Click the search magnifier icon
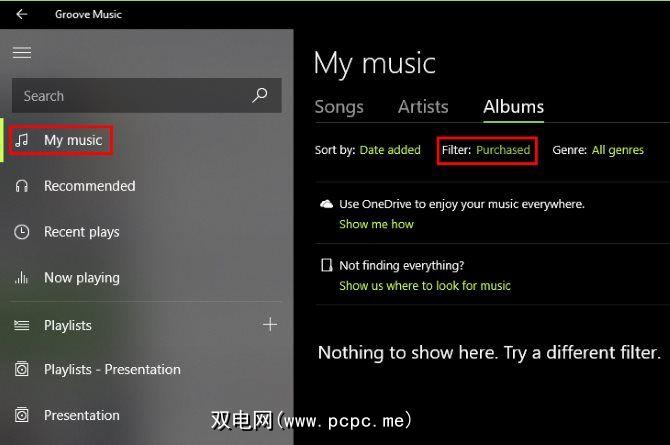670x445 pixels. 259,95
